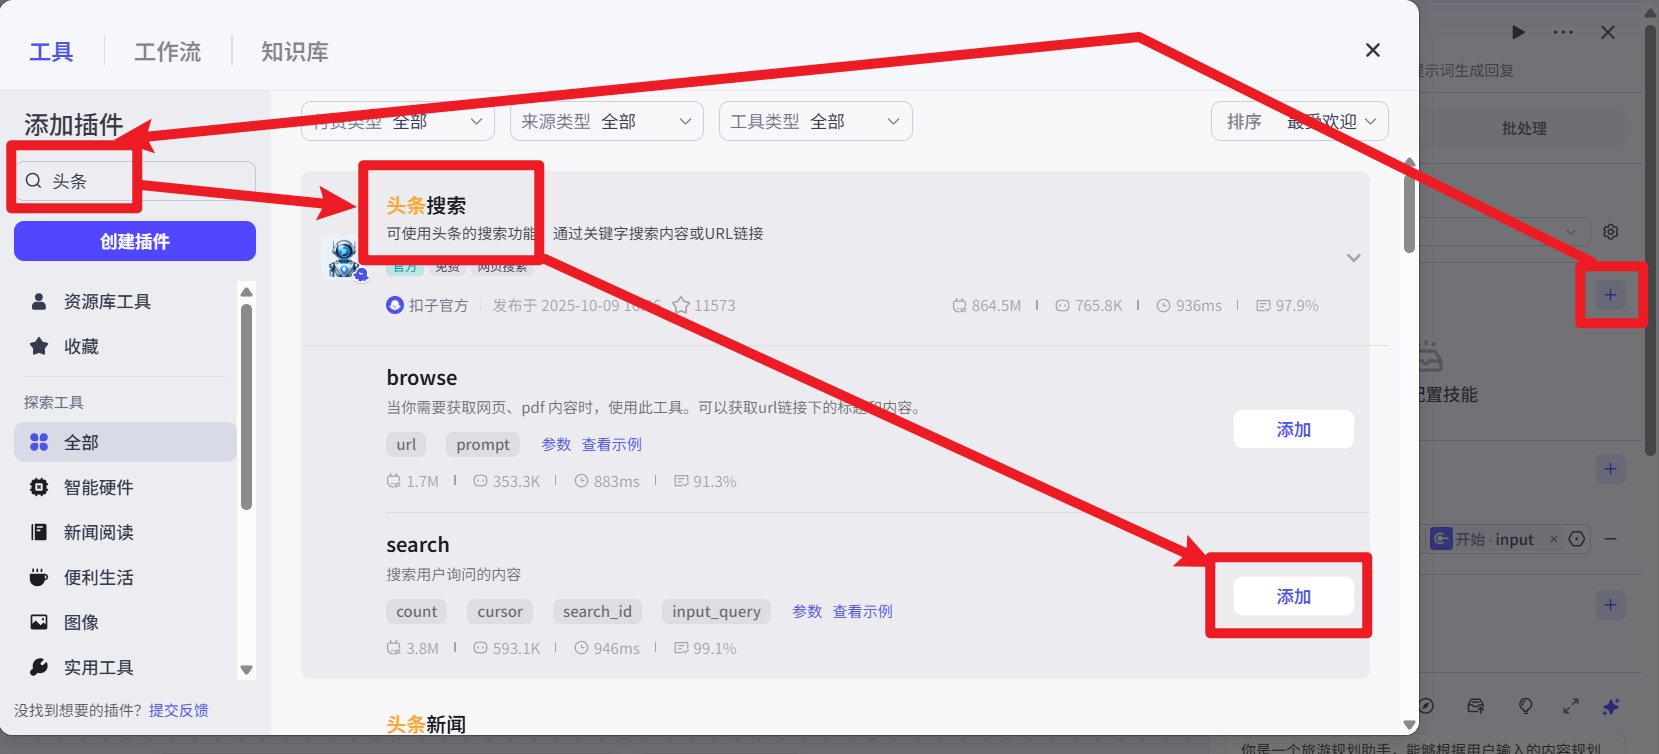Screen dimensions: 1659x754
Task: Open the 工具类型 filter dropdown
Action: tap(816, 121)
